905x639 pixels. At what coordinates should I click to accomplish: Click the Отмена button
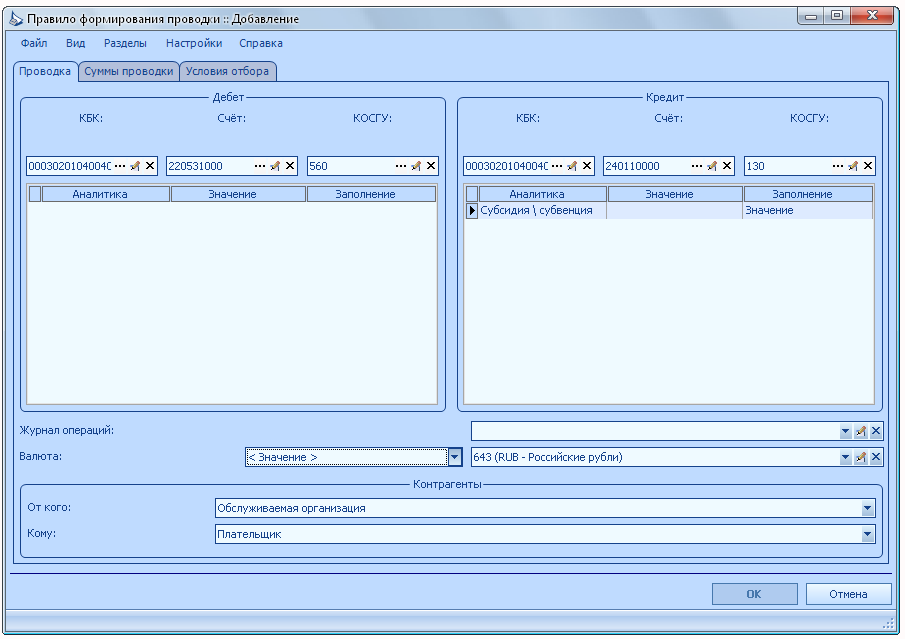[848, 594]
